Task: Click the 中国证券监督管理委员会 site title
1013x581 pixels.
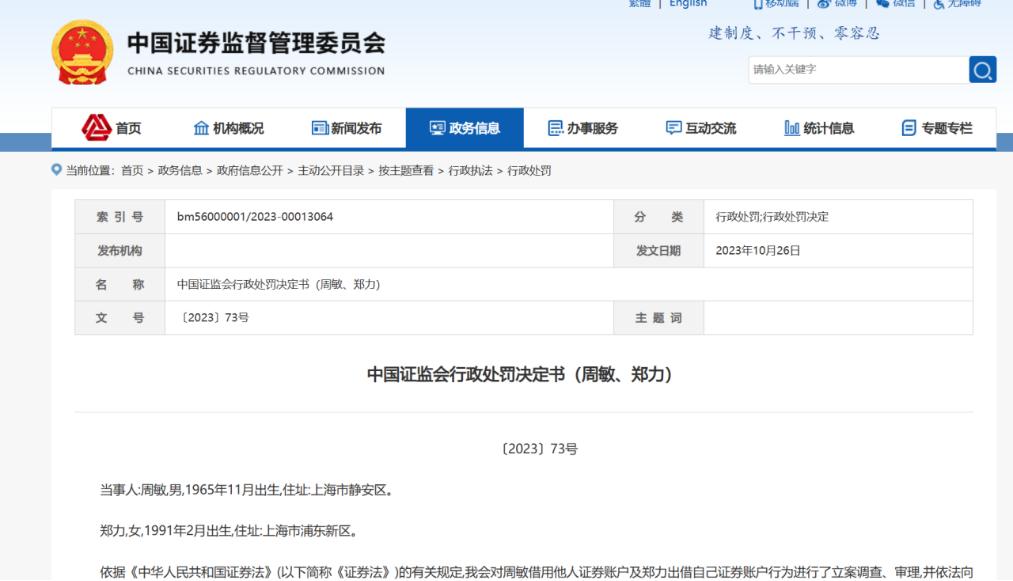Action: [x=256, y=43]
